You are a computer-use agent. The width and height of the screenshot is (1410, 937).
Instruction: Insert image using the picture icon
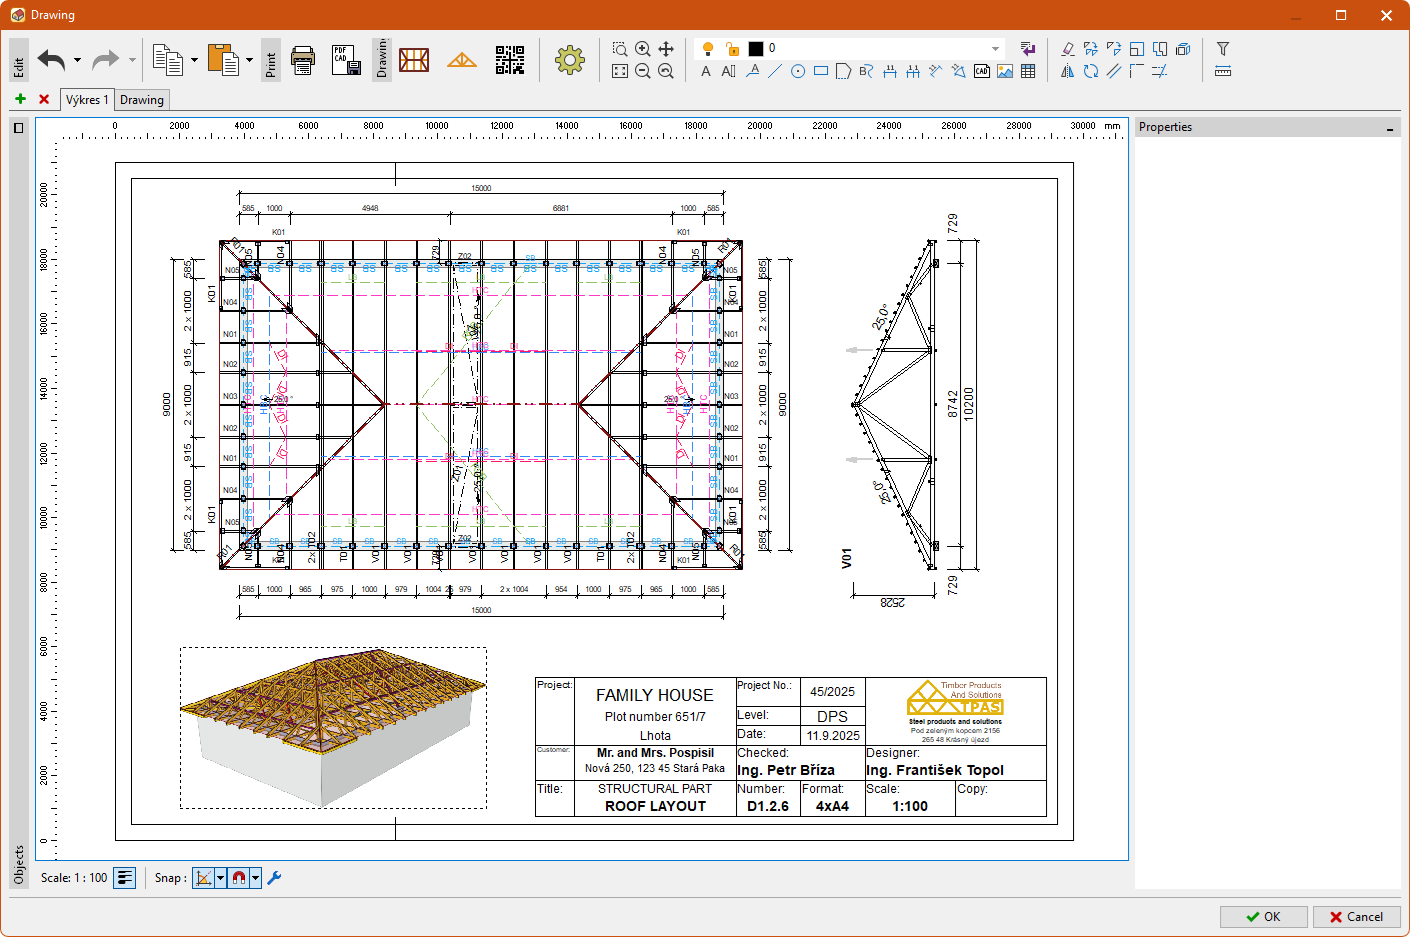pos(1005,71)
